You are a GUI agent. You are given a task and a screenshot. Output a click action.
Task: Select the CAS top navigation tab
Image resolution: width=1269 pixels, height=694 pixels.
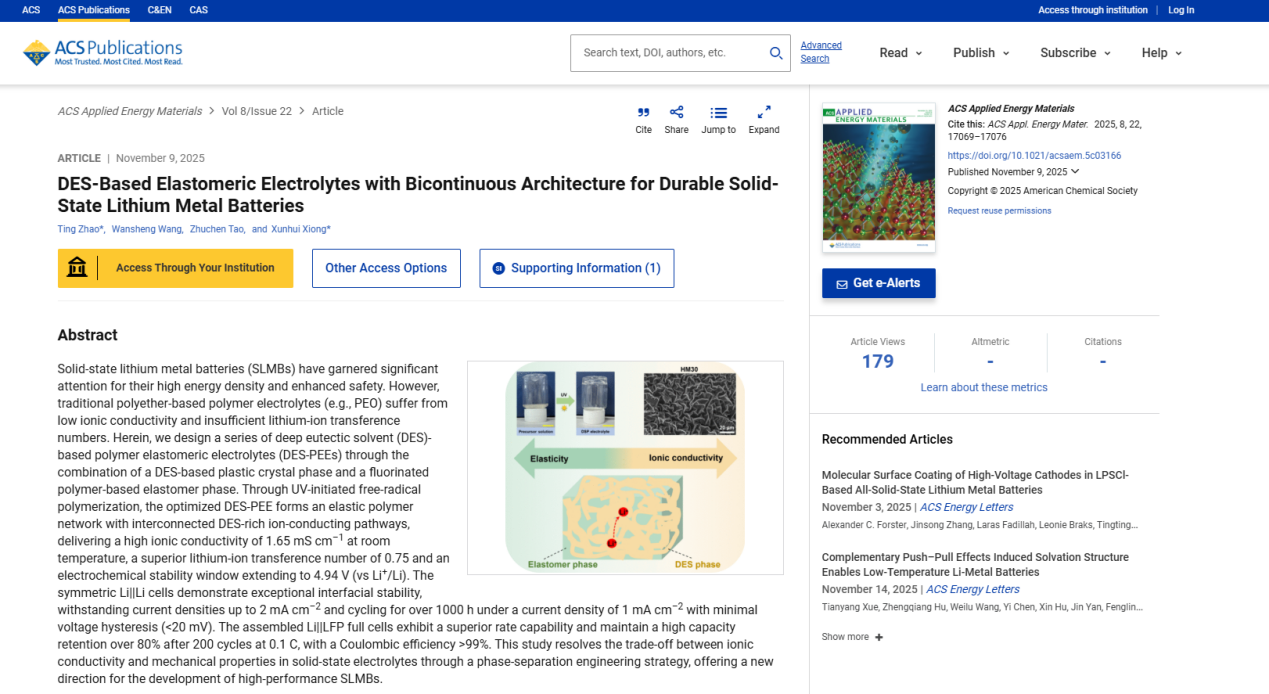click(198, 10)
